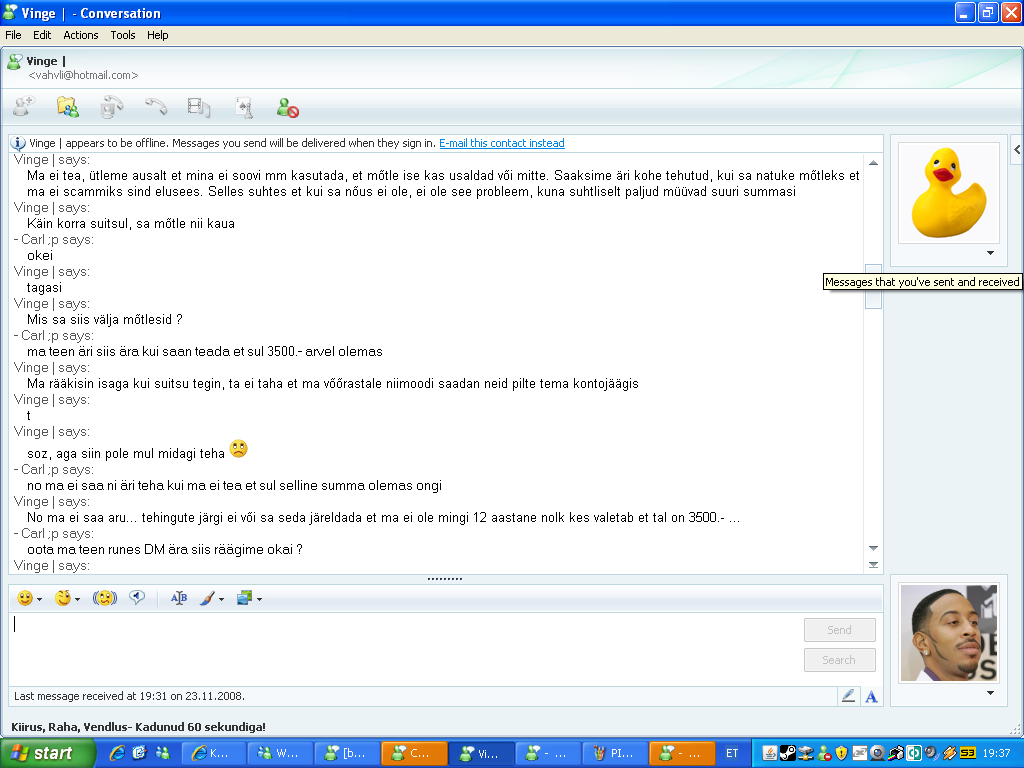
Task: Open the activities film and music icon
Action: (x=200, y=107)
